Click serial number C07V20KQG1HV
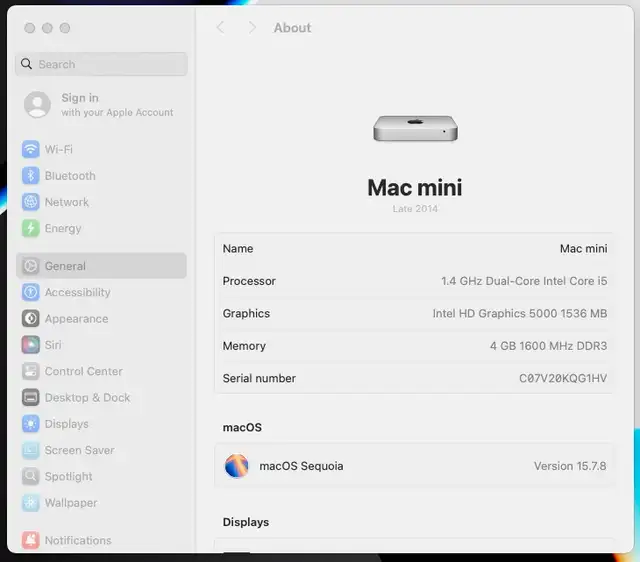Viewport: 640px width, 562px height. coord(563,378)
